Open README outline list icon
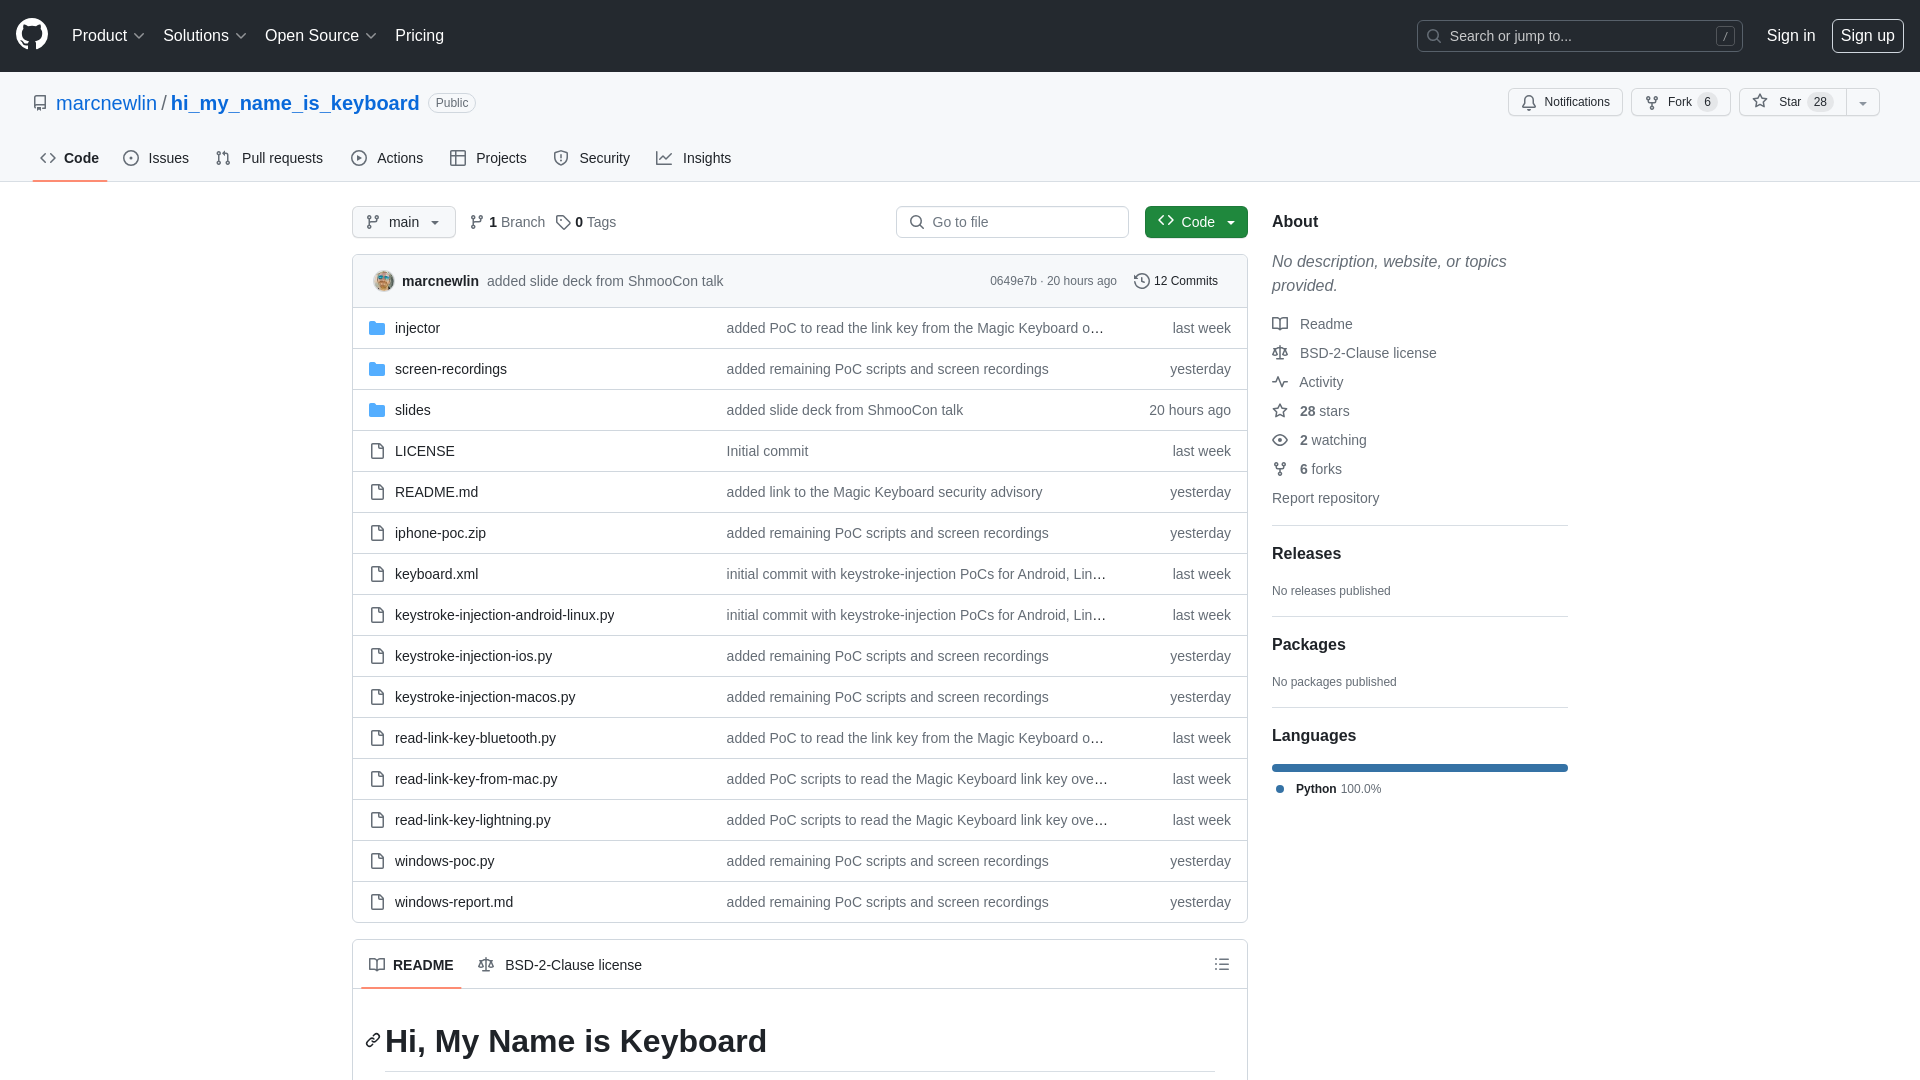The width and height of the screenshot is (1920, 1080). tap(1222, 964)
